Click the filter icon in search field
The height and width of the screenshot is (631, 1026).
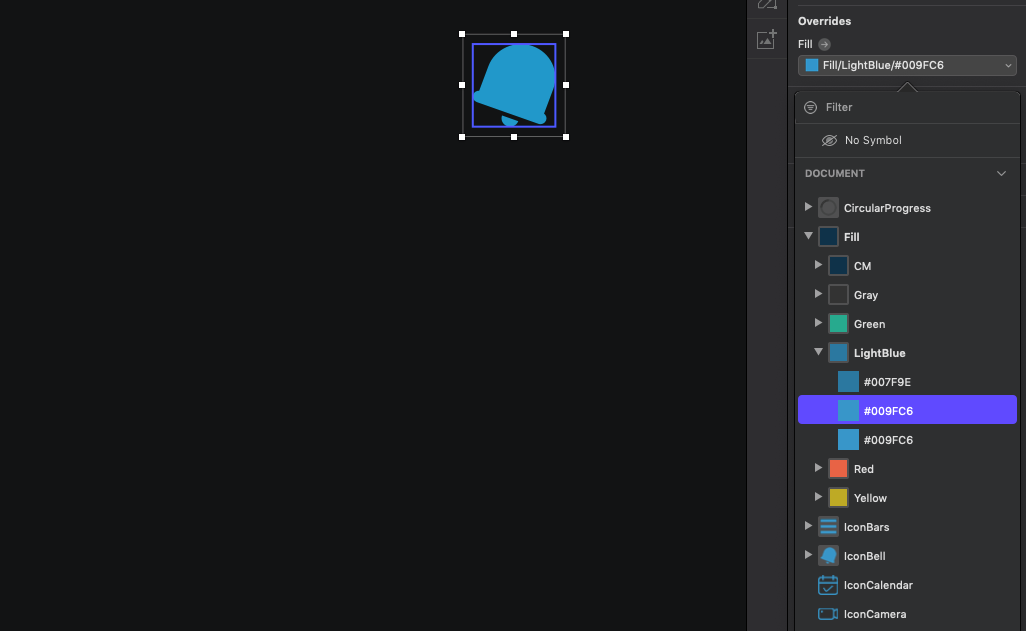click(x=810, y=107)
